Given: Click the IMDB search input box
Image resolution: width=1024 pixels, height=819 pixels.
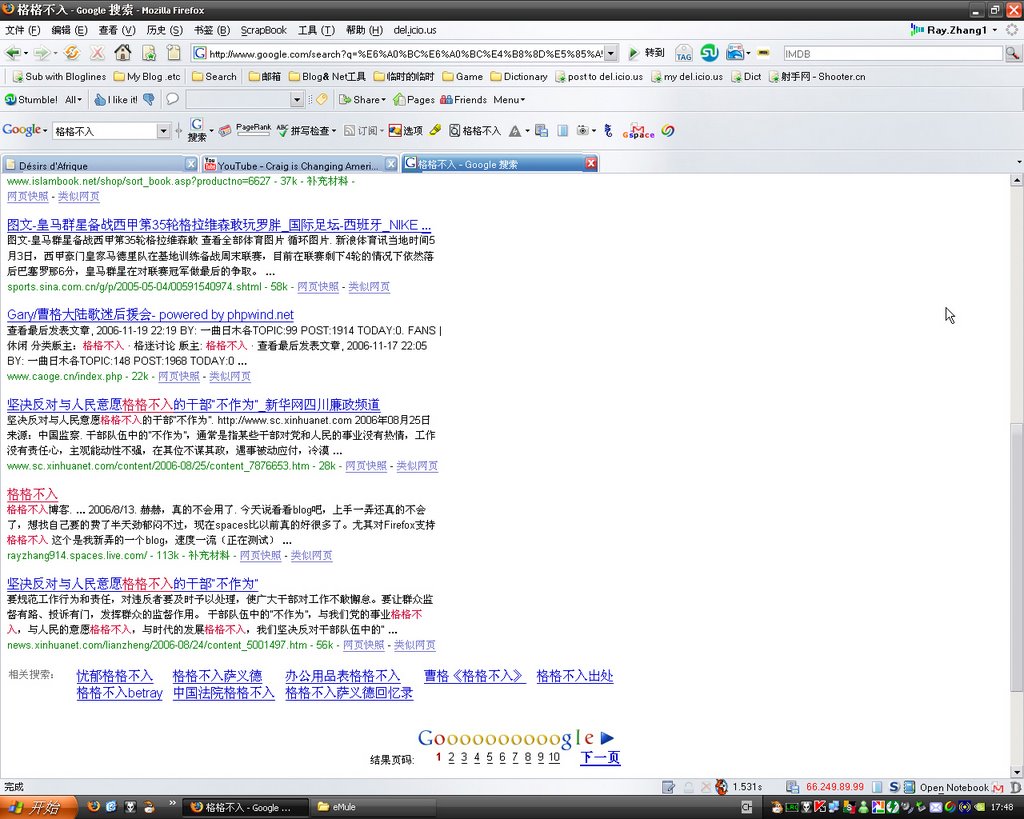Looking at the screenshot, I should tap(893, 54).
